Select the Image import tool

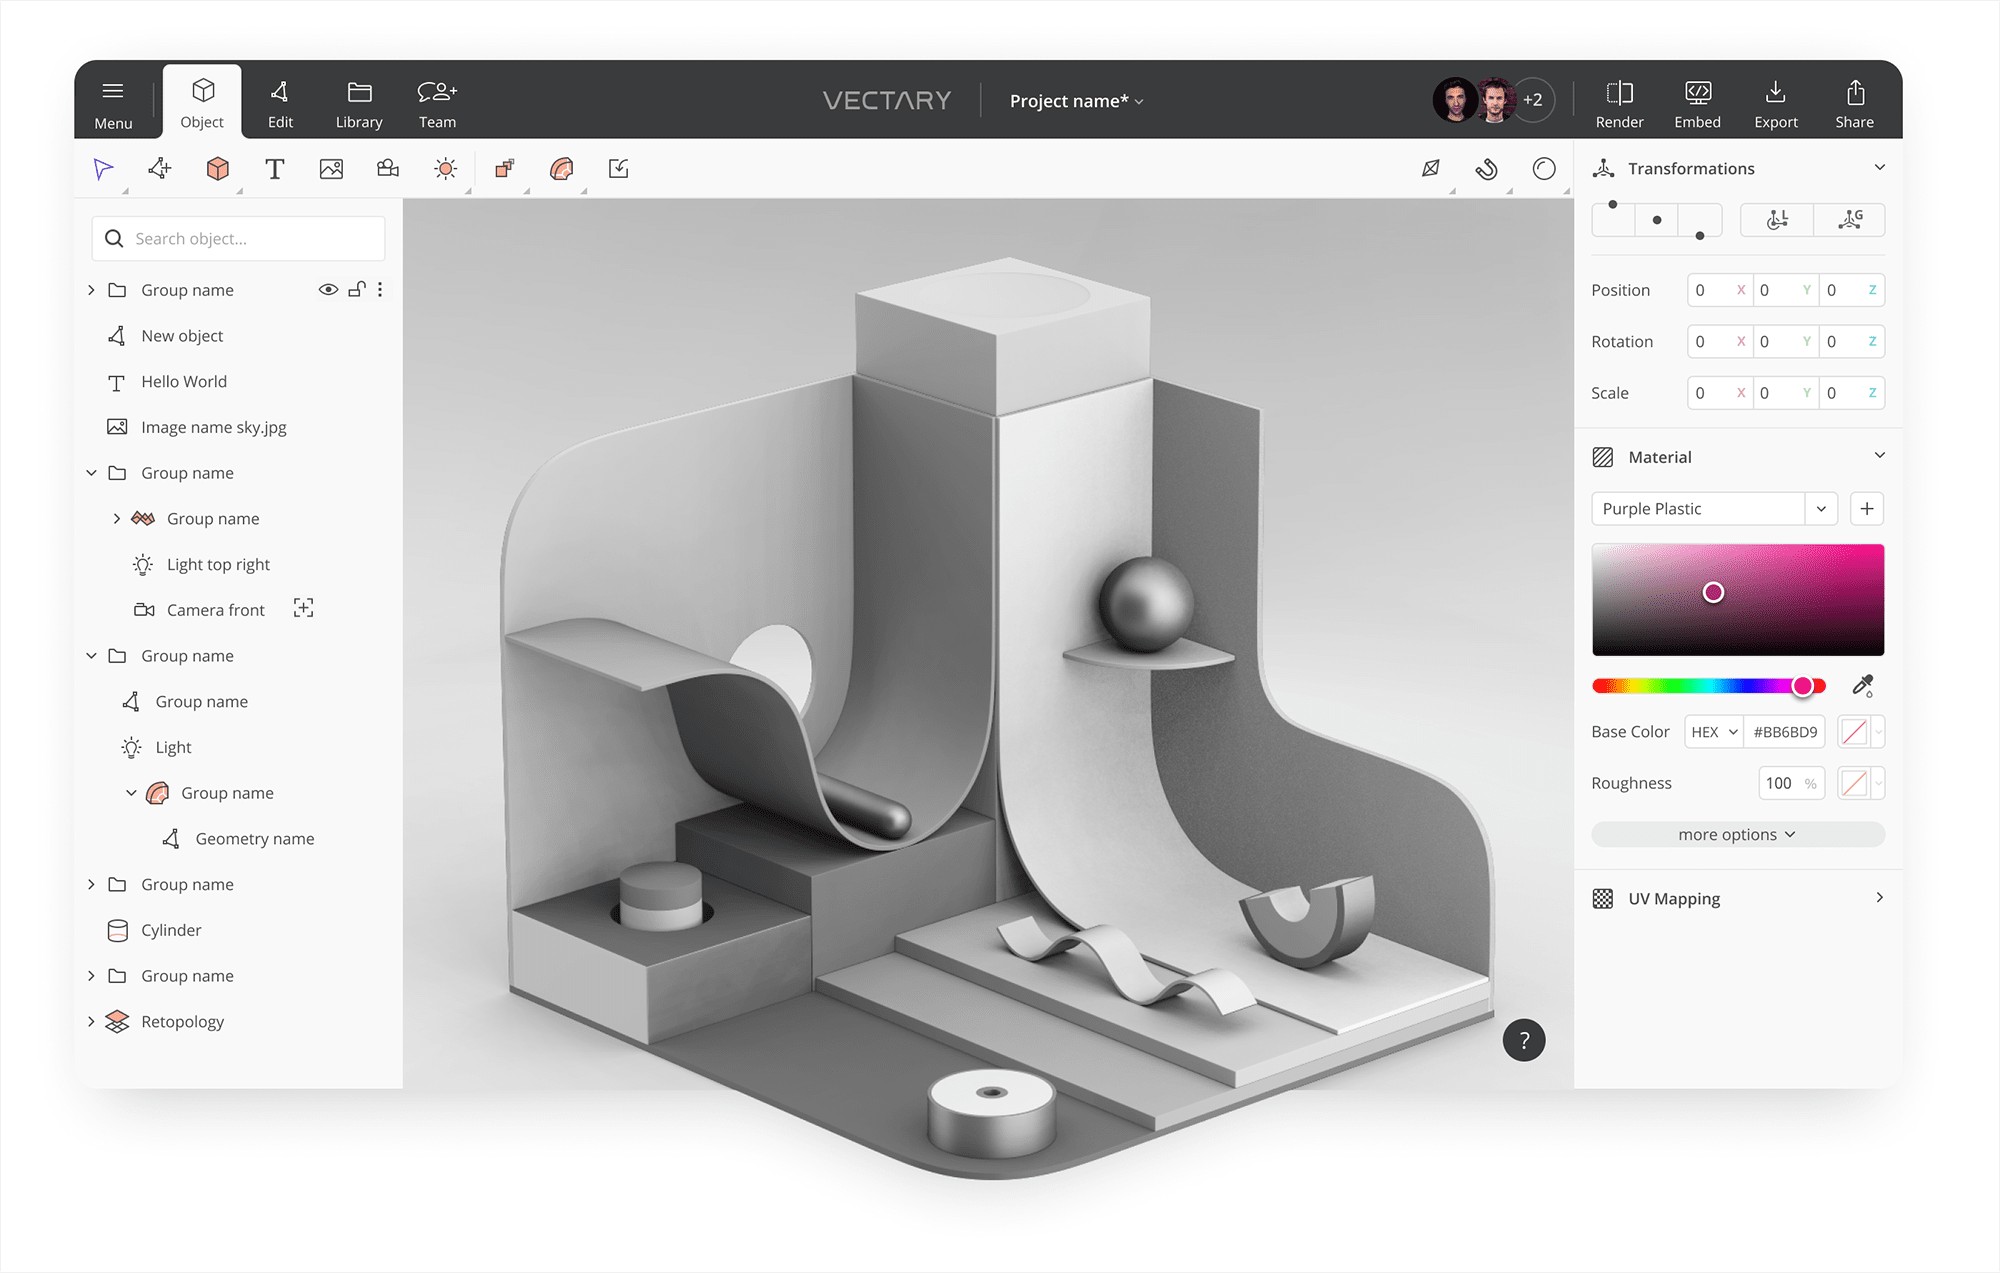tap(331, 168)
